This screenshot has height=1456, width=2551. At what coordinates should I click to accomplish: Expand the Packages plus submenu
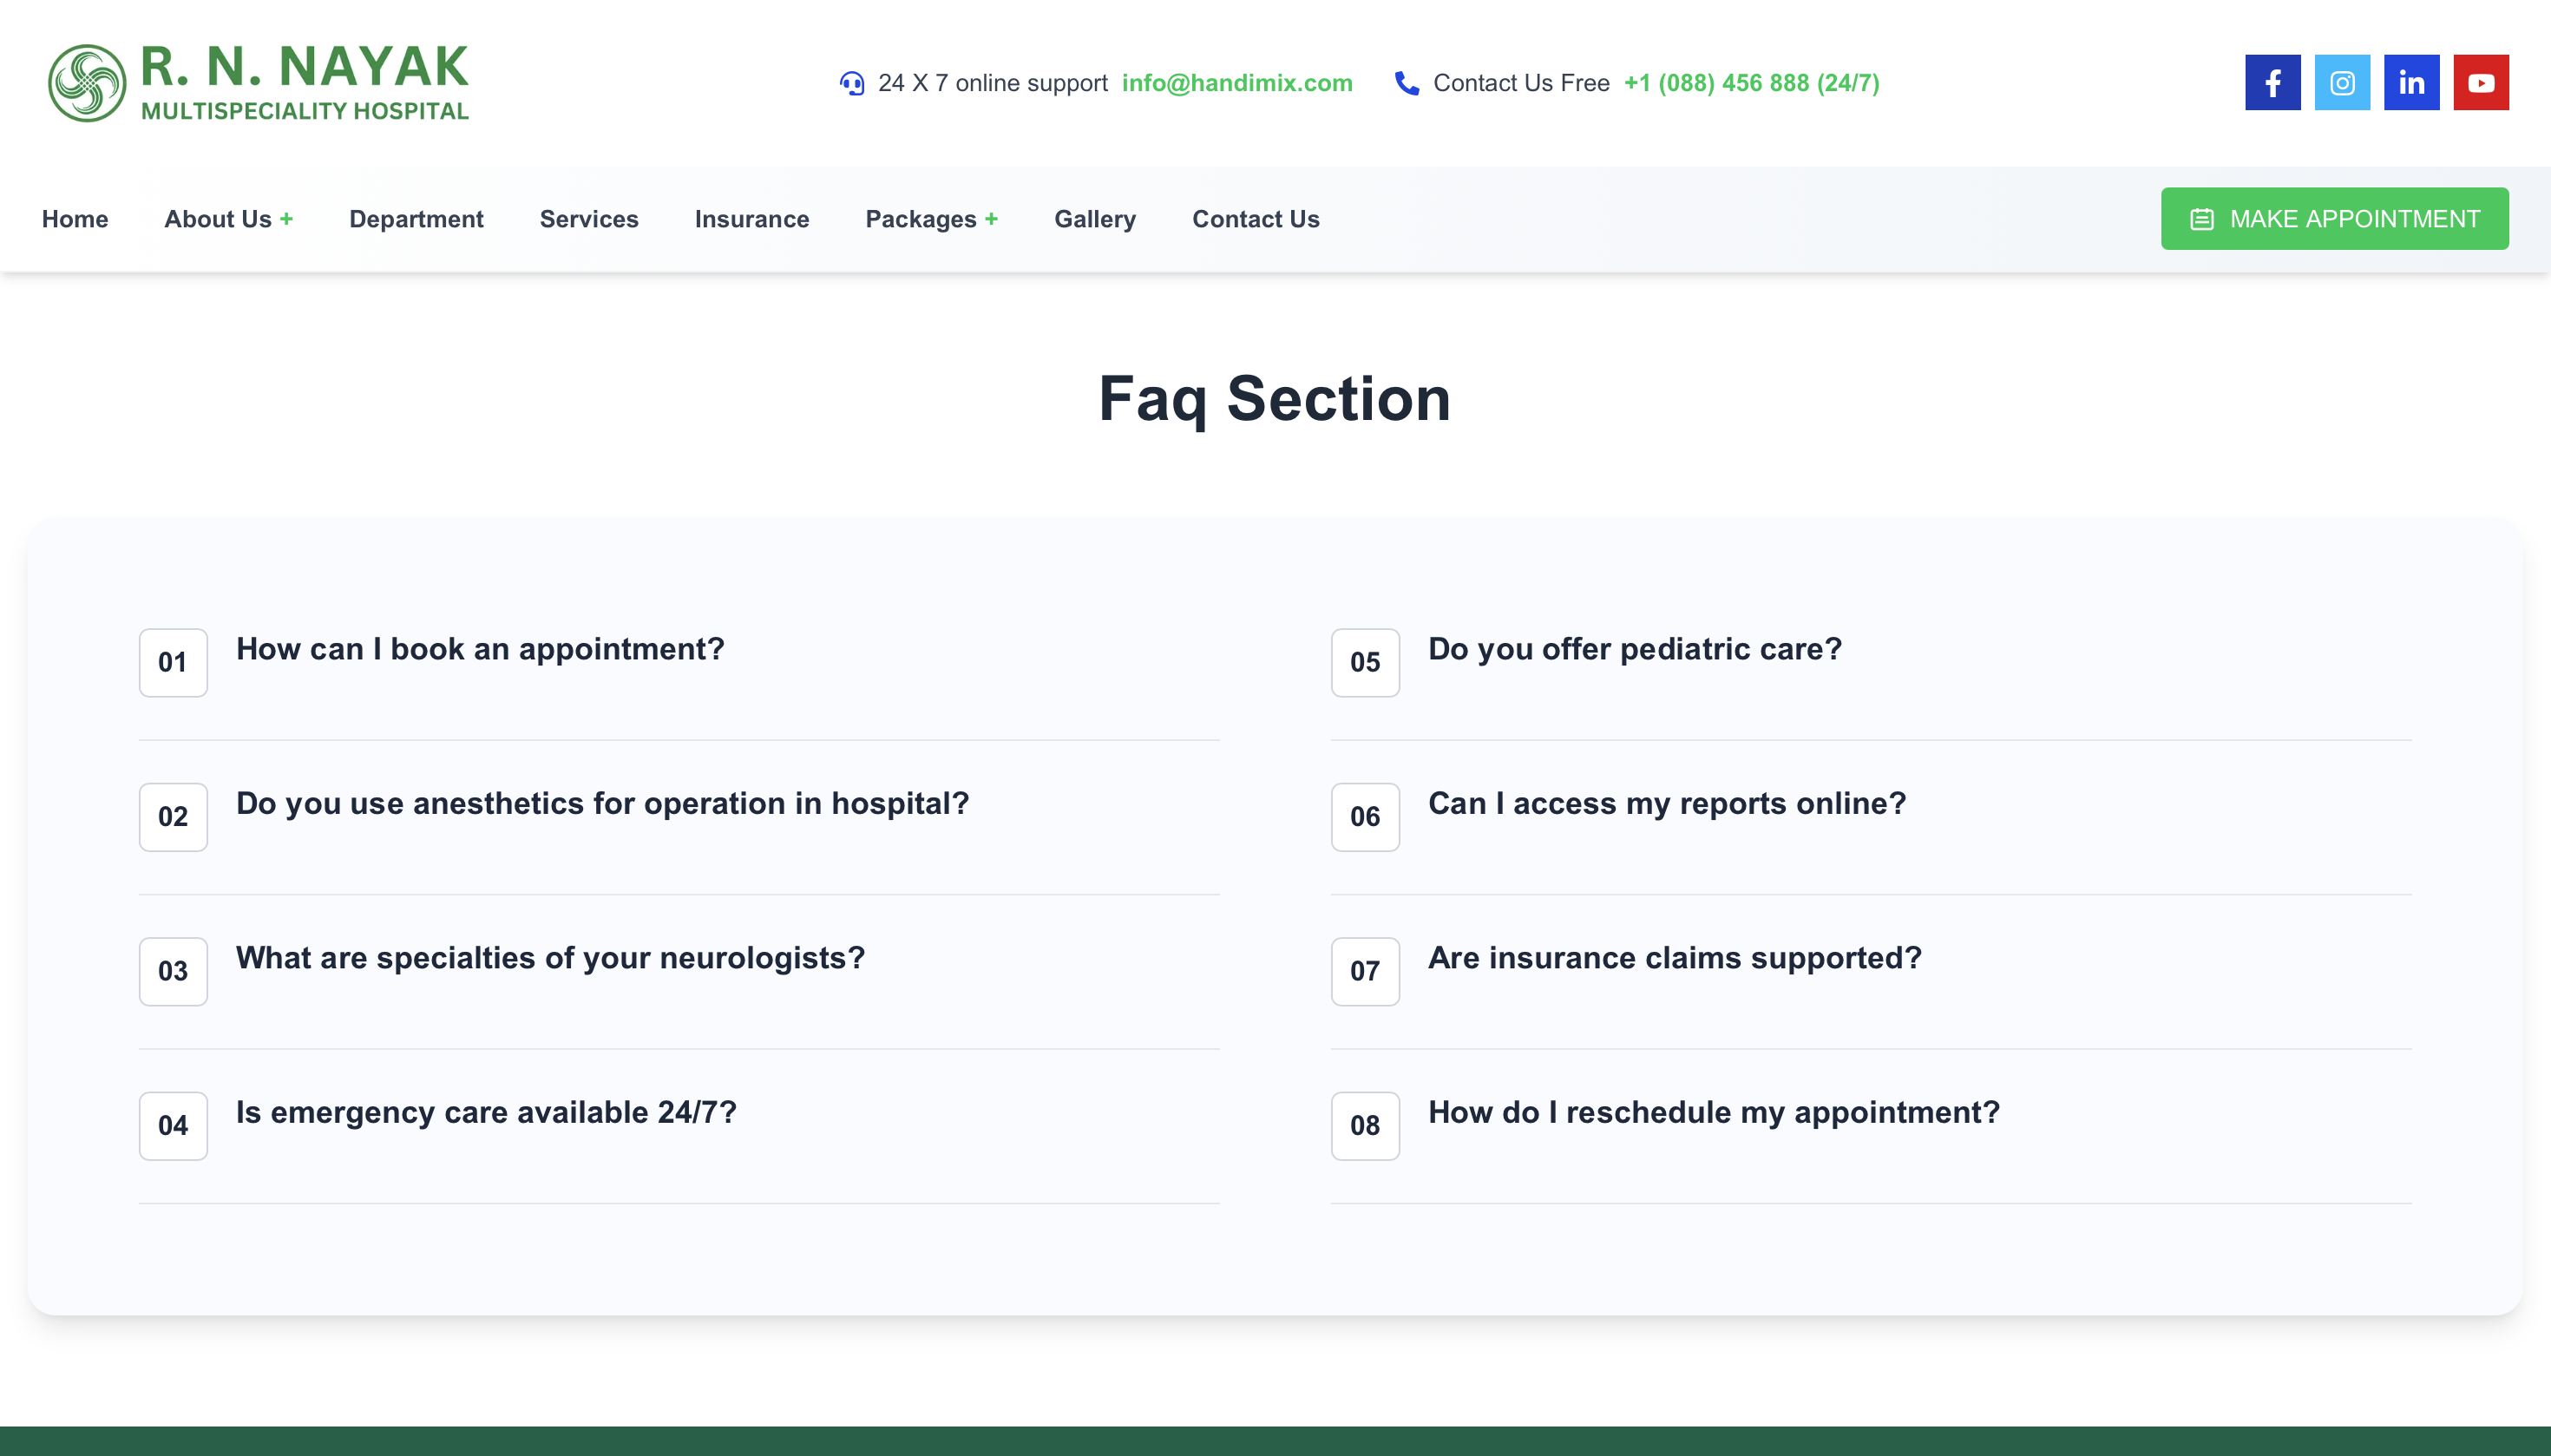[991, 219]
